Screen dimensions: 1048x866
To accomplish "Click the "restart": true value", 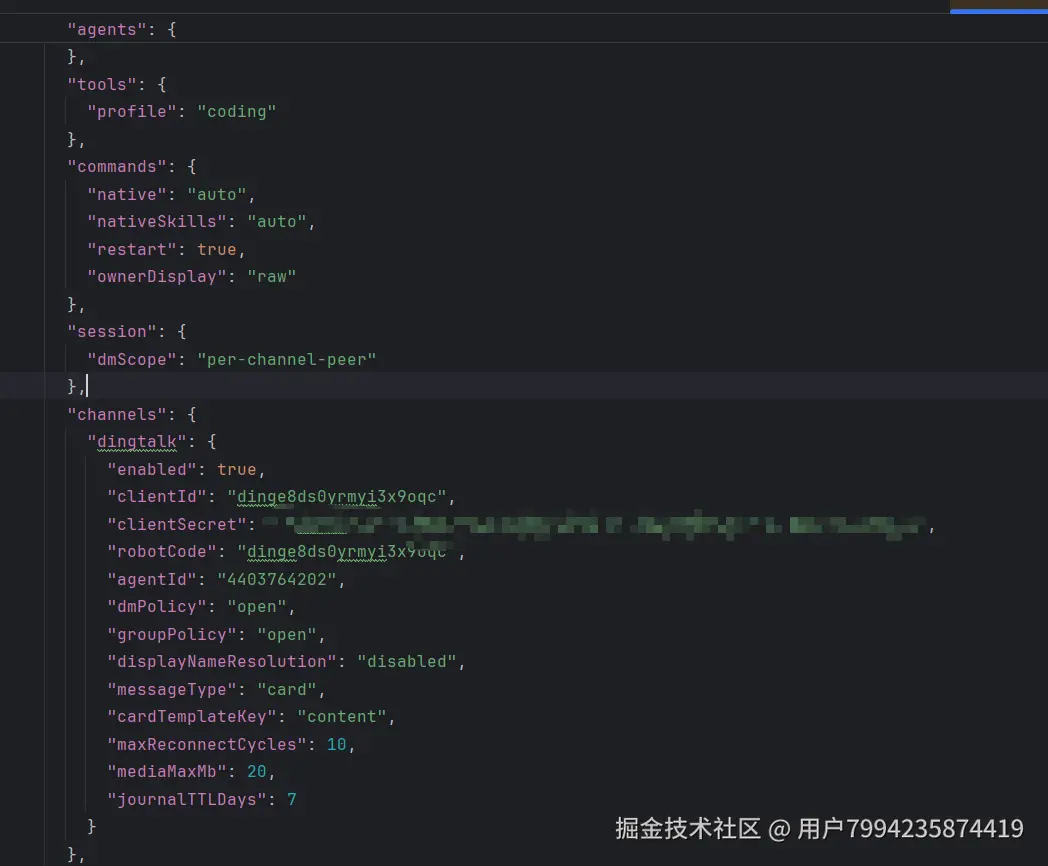I will coord(218,249).
